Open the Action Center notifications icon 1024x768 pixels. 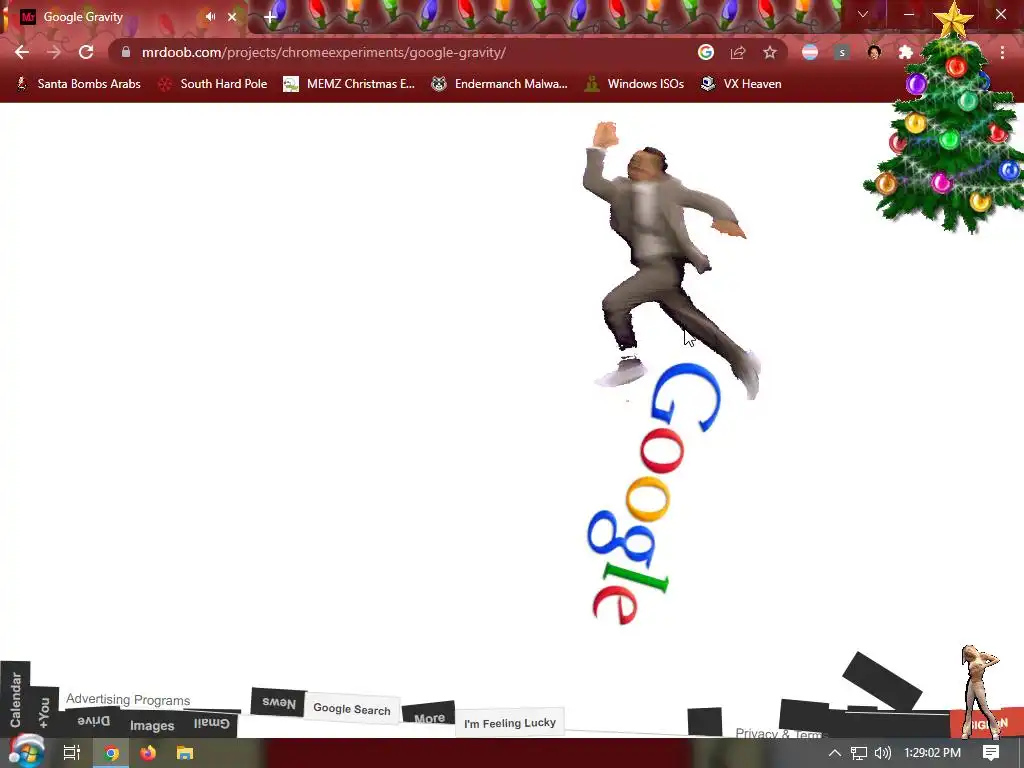click(x=991, y=753)
